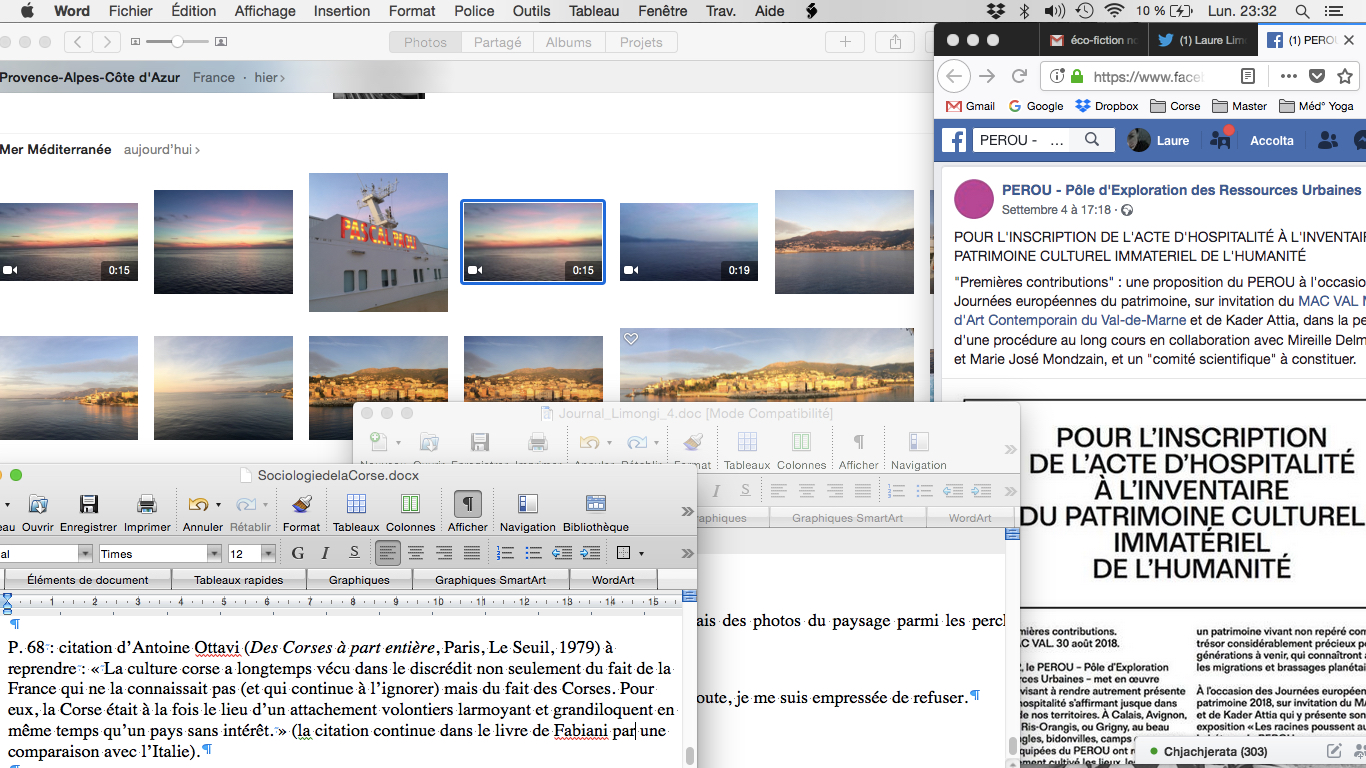The height and width of the screenshot is (768, 1366).
Task: Click the Enregistrer (save) floppy disk icon
Action: [x=88, y=504]
